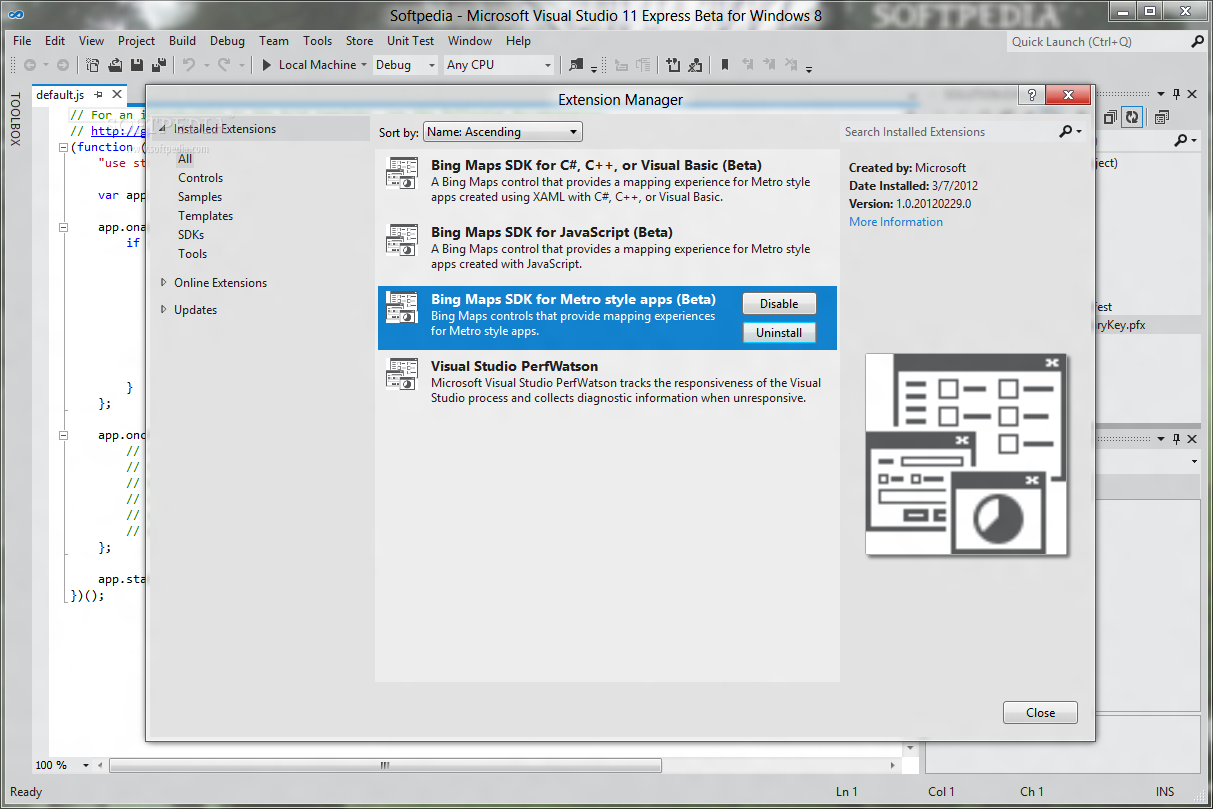The image size is (1213, 809).
Task: Click the Save toolbar icon
Action: pos(137,65)
